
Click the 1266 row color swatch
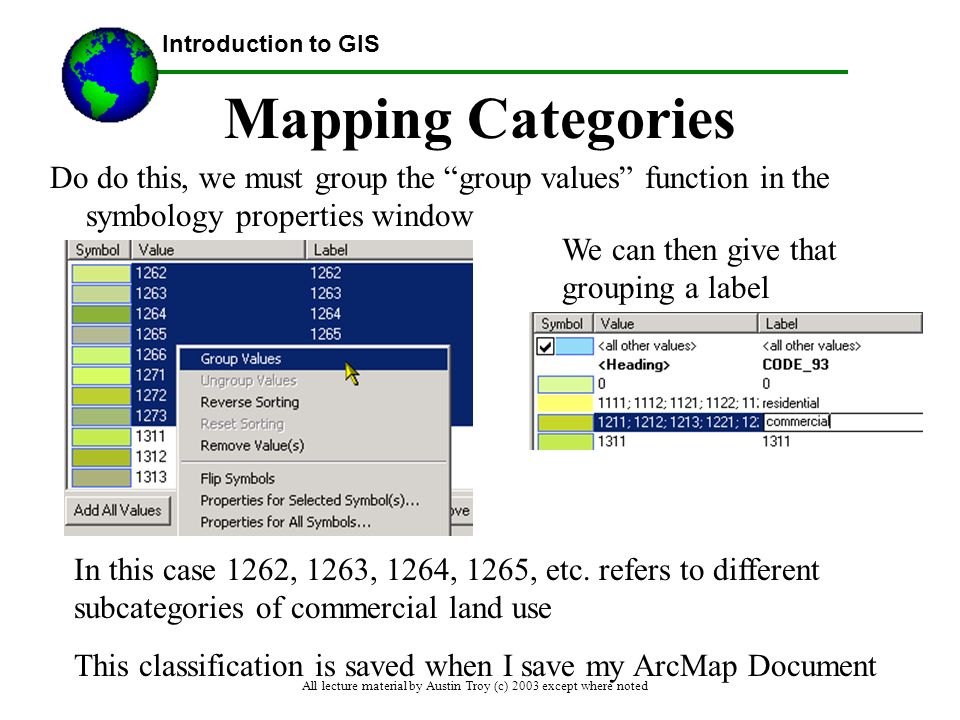tap(101, 355)
